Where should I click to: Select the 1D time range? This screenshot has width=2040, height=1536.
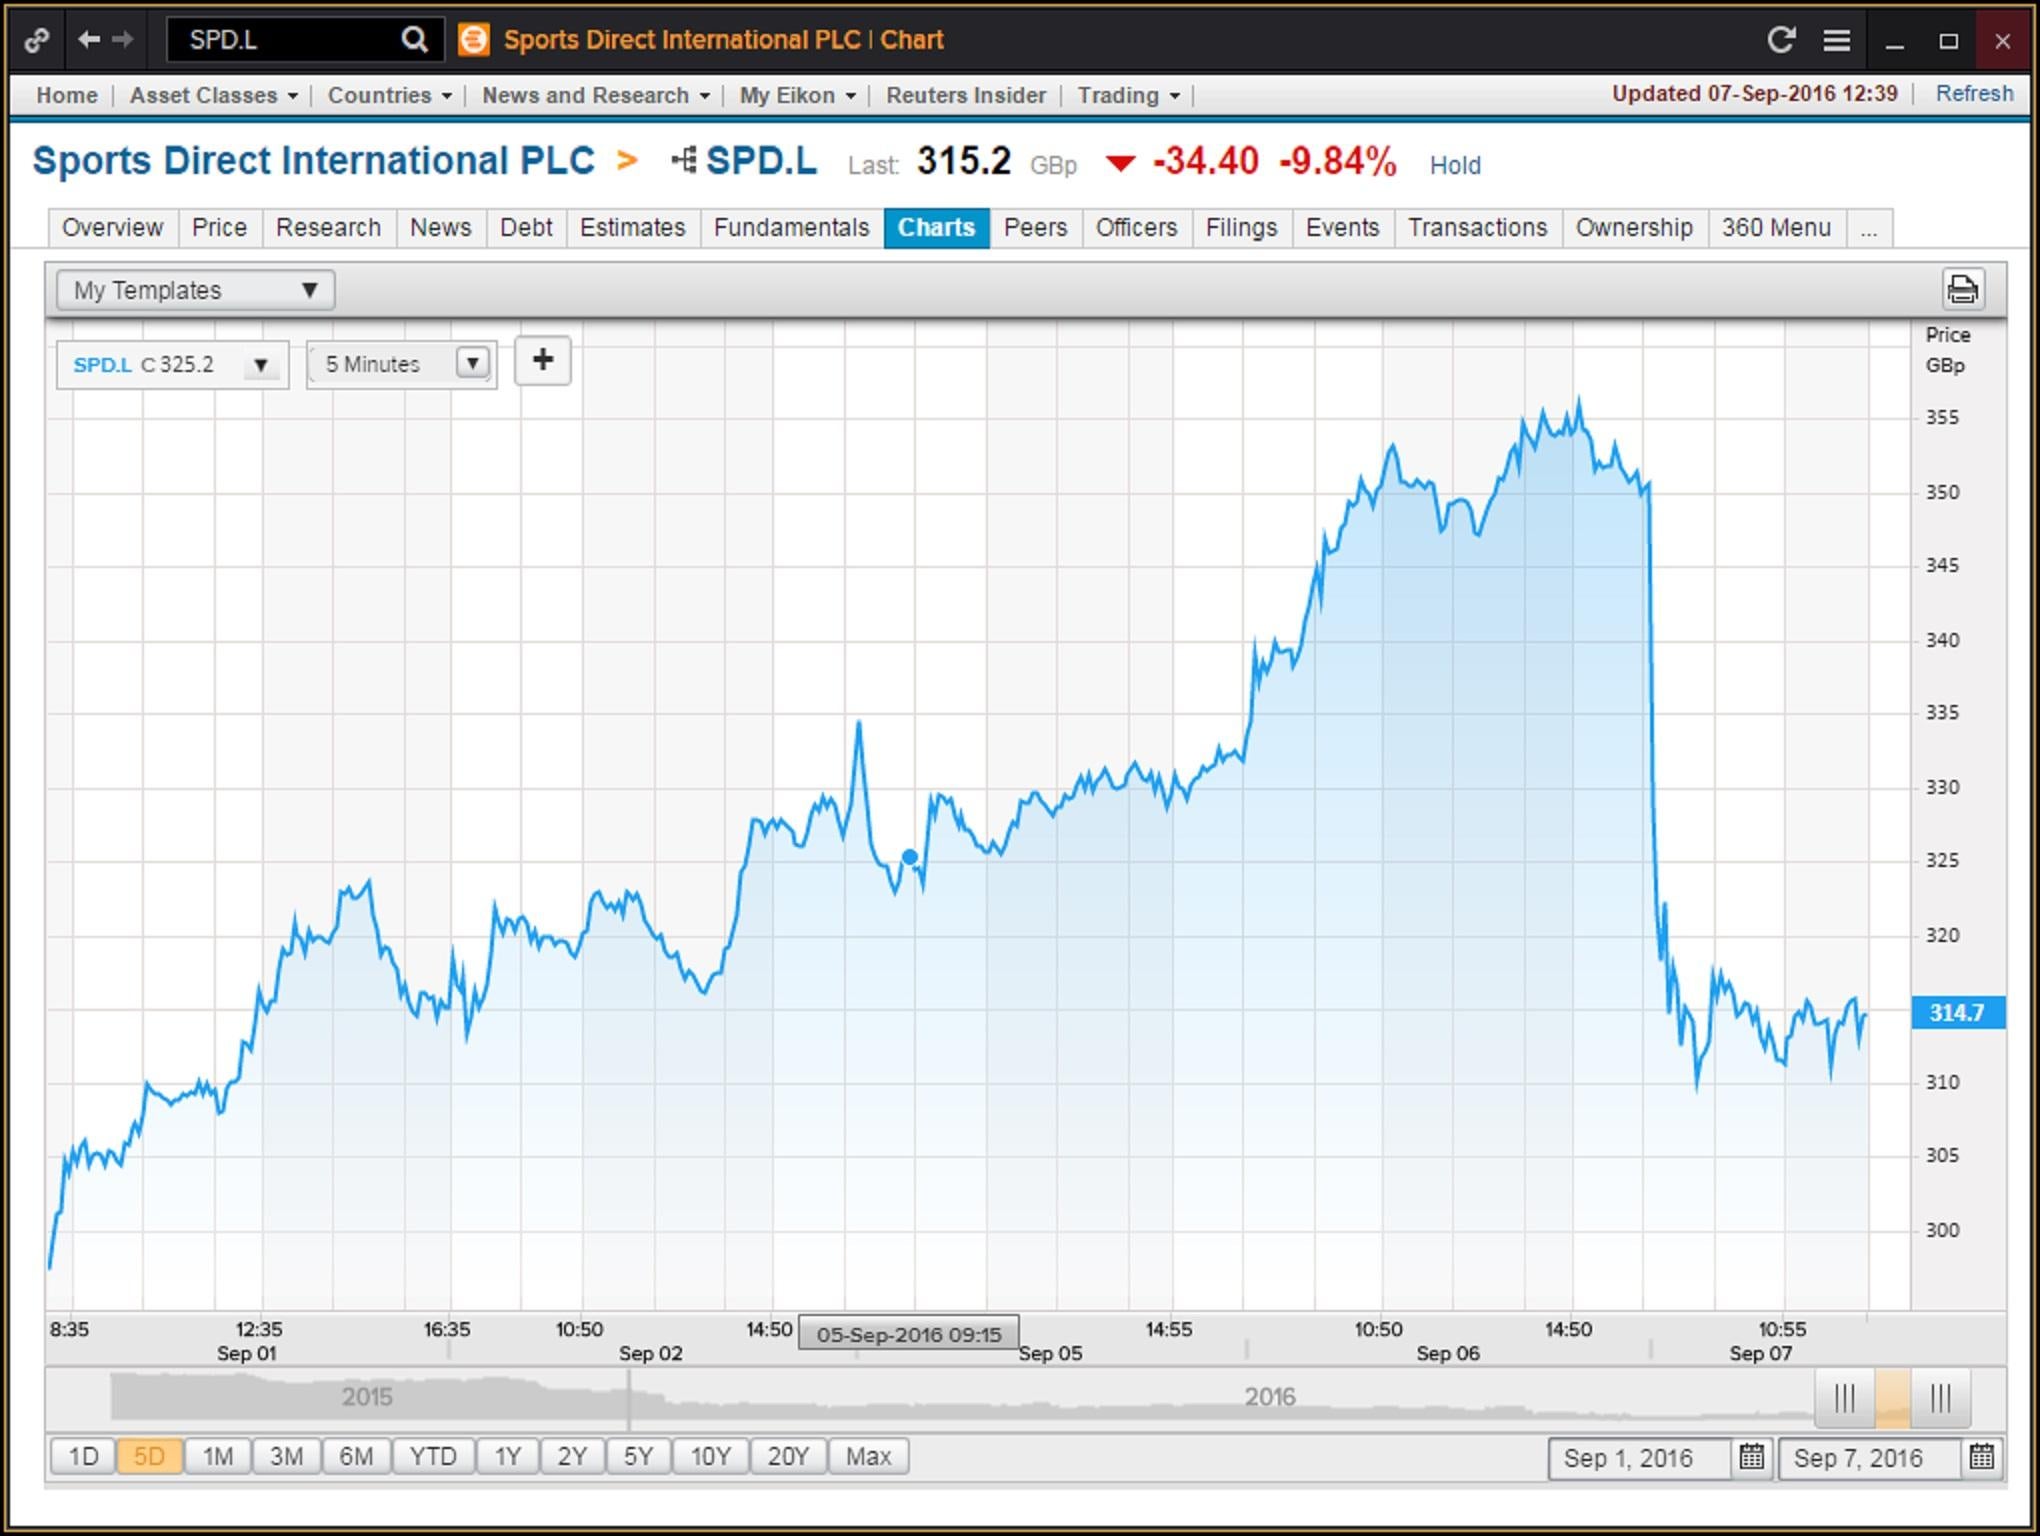[83, 1456]
